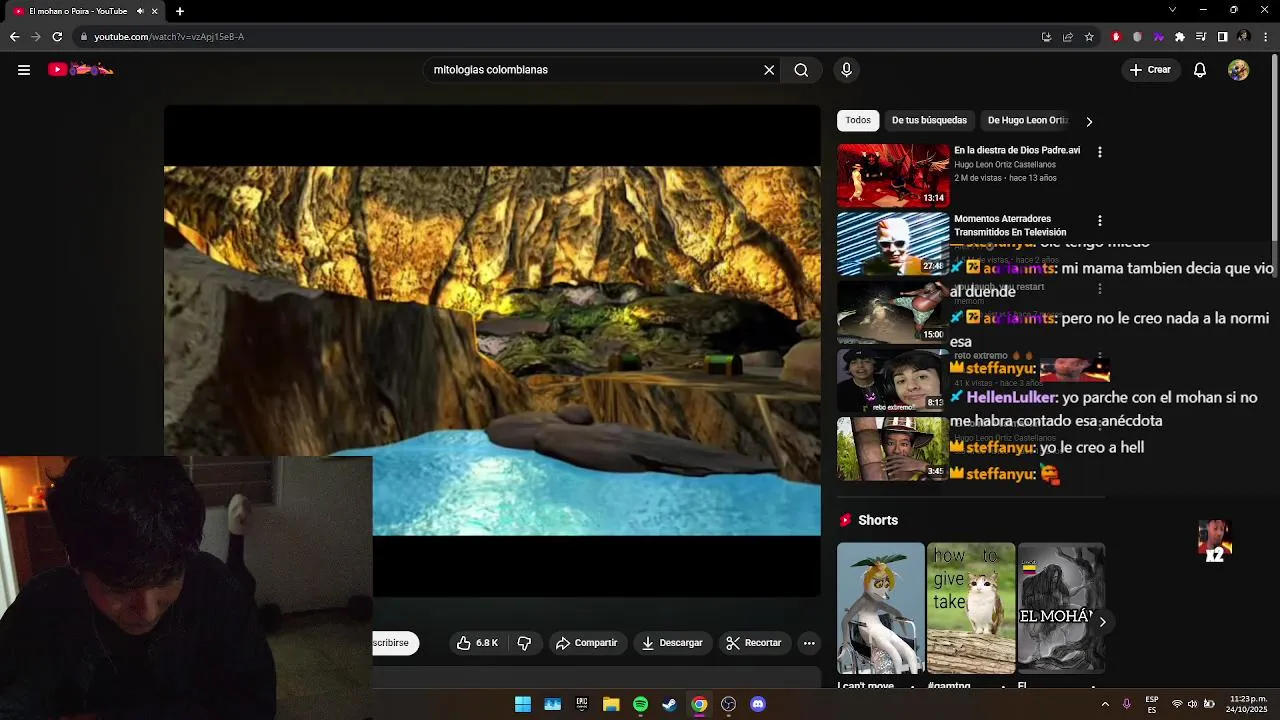
Task: Open Hugo Leon Ortiz Castellanos channel link
Action: [1004, 164]
